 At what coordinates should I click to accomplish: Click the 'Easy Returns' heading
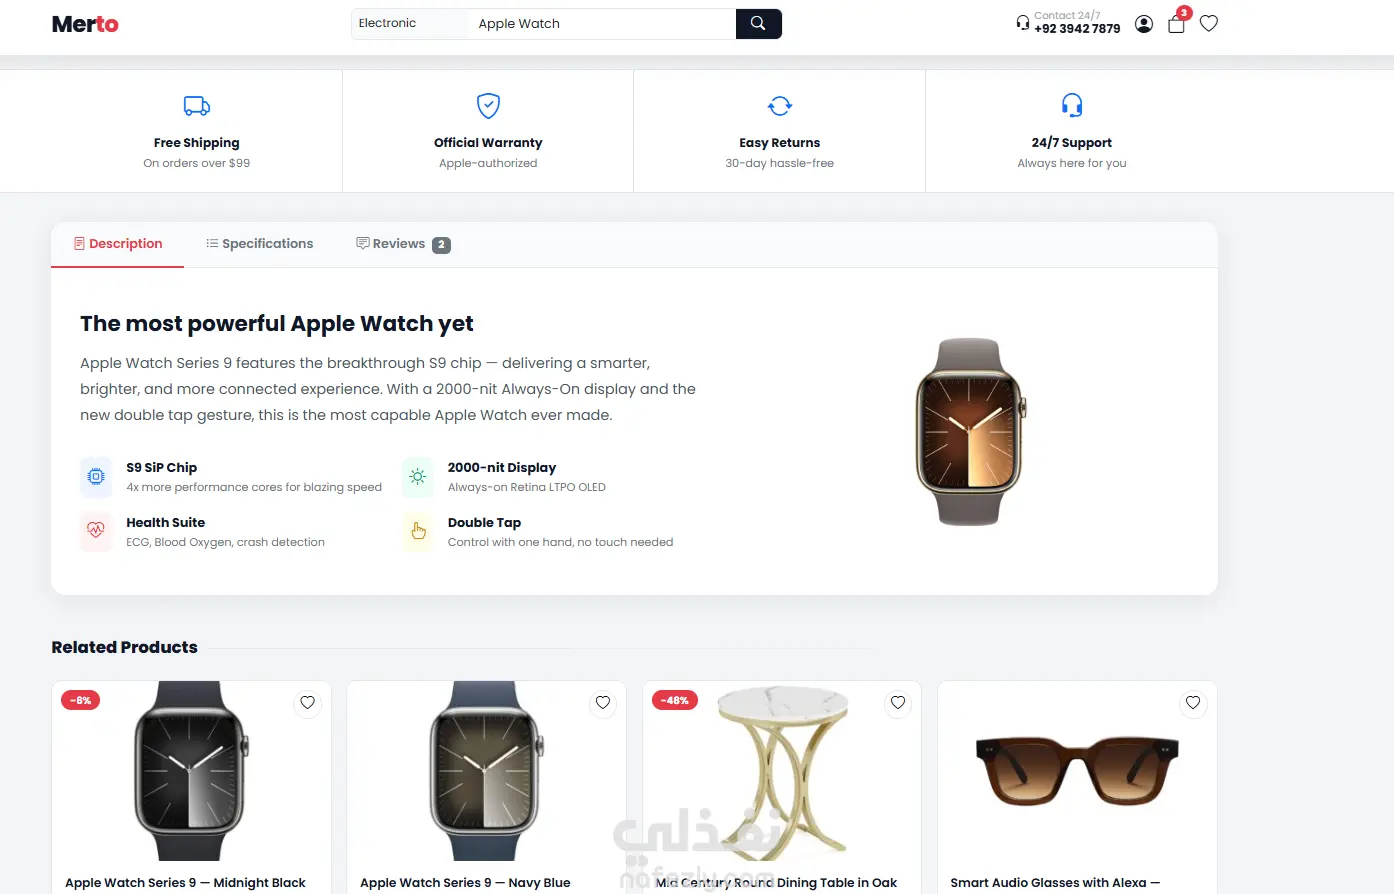780,143
